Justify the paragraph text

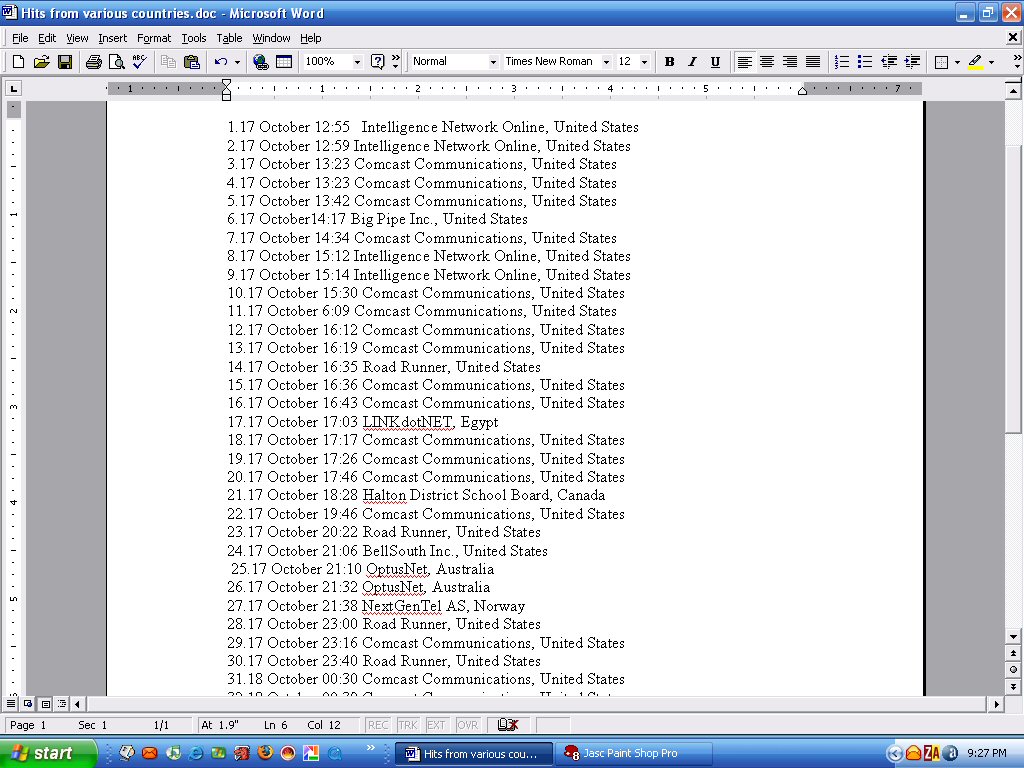(813, 62)
